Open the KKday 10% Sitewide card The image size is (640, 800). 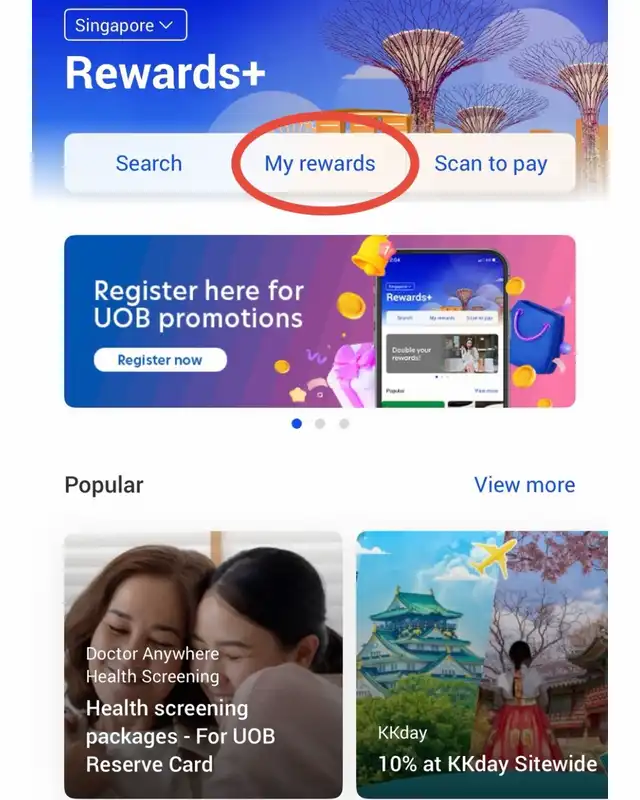tap(482, 664)
